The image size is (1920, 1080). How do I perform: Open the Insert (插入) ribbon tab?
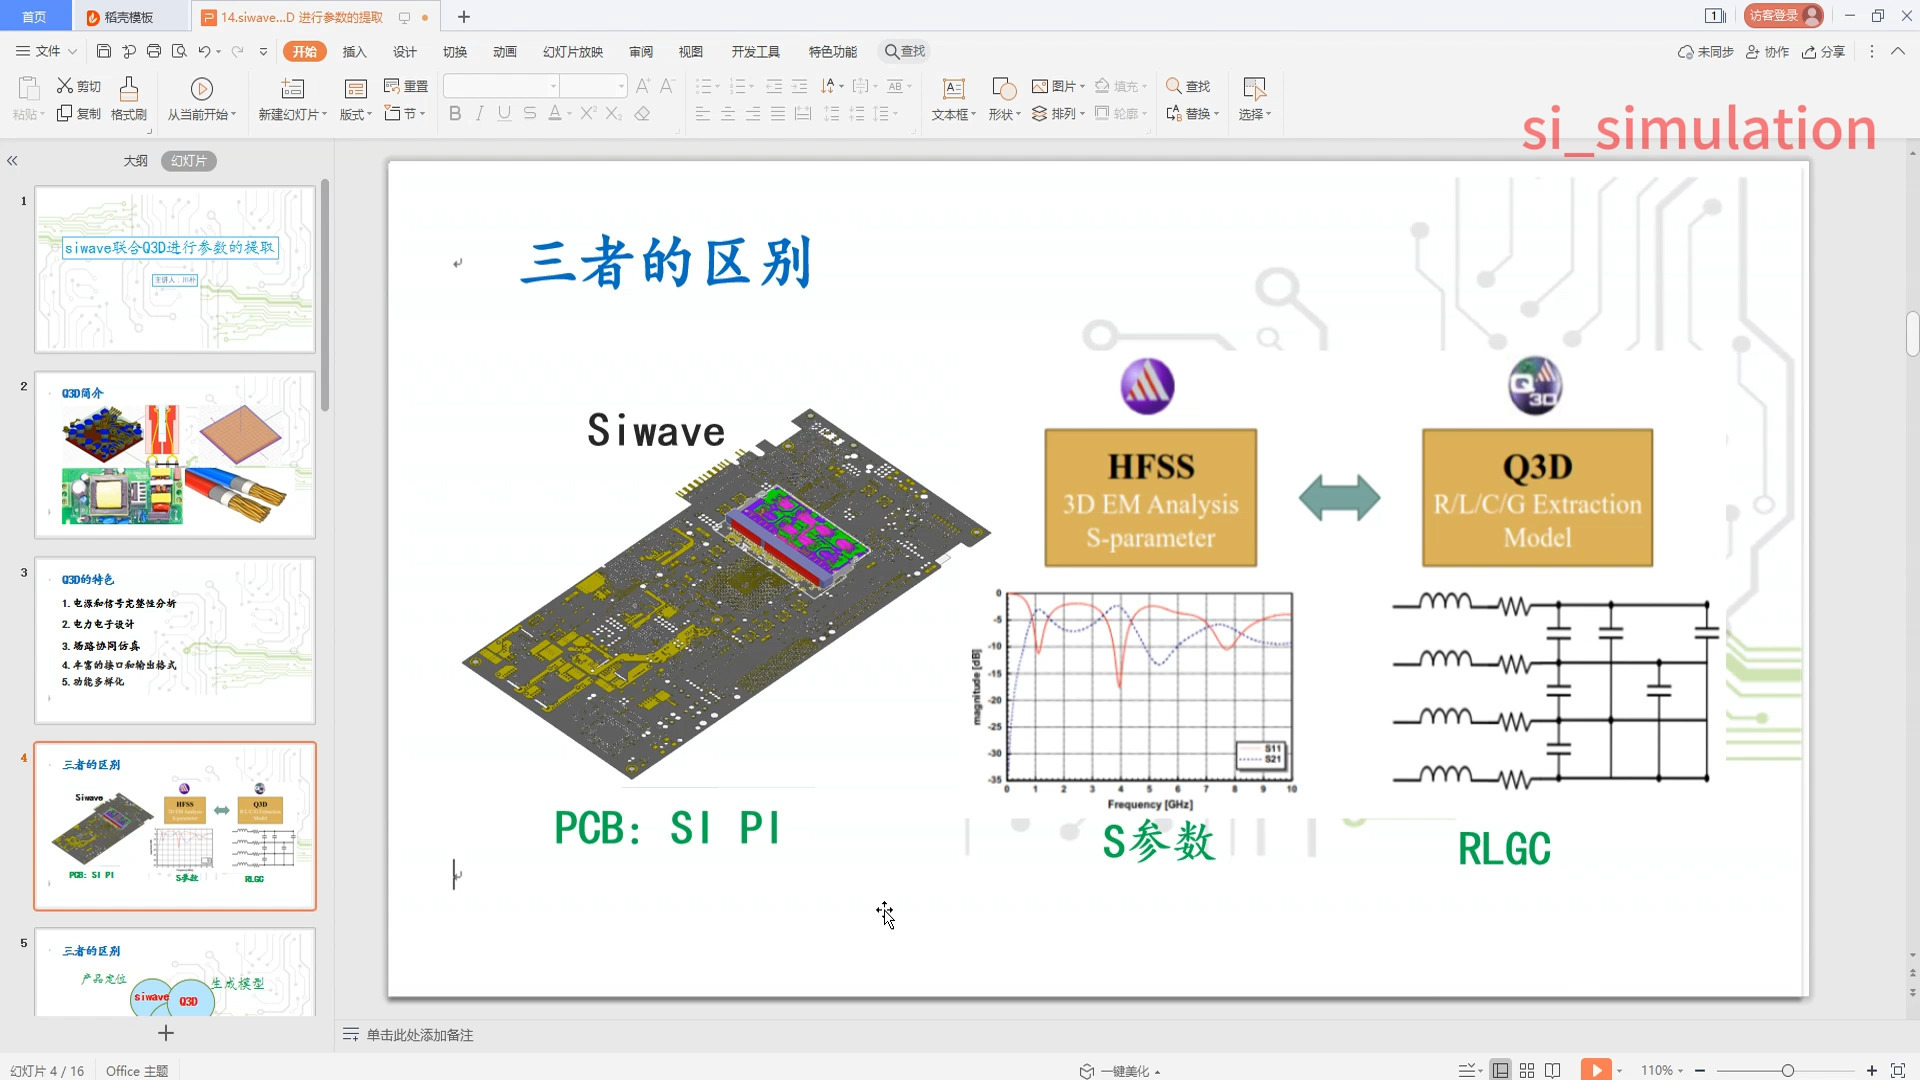354,51
